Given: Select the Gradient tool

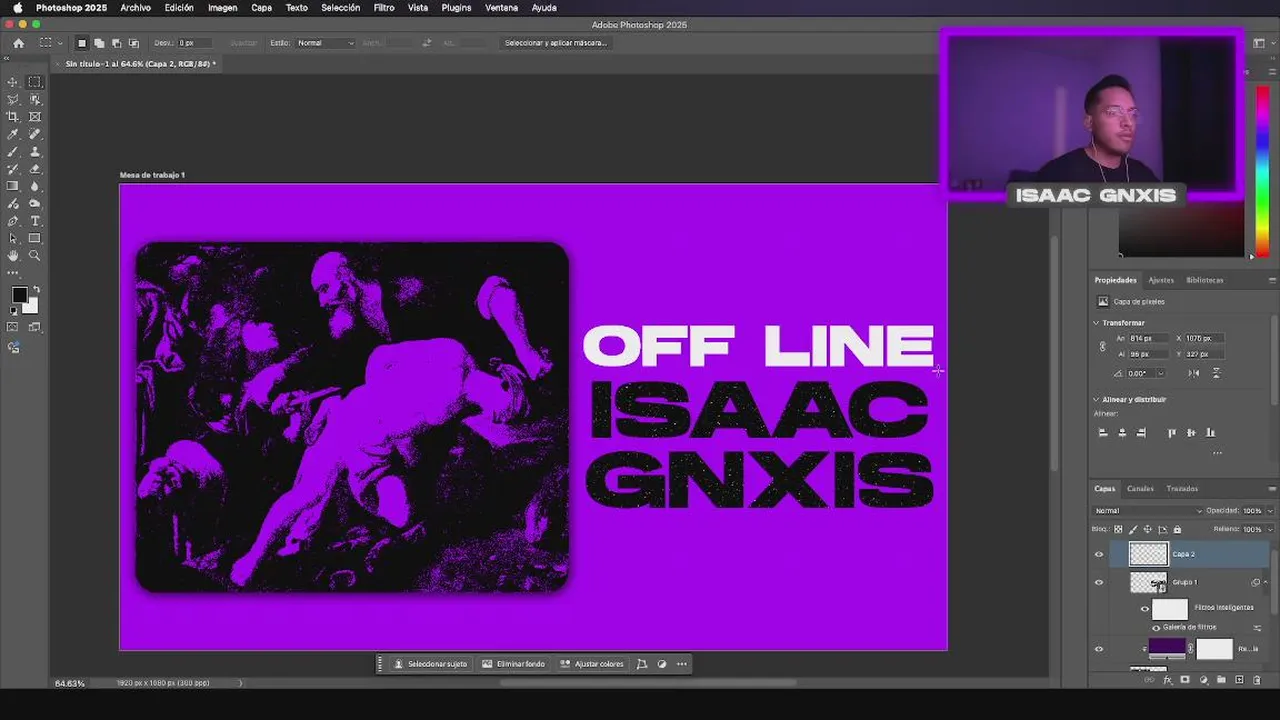Looking at the screenshot, I should point(13,186).
